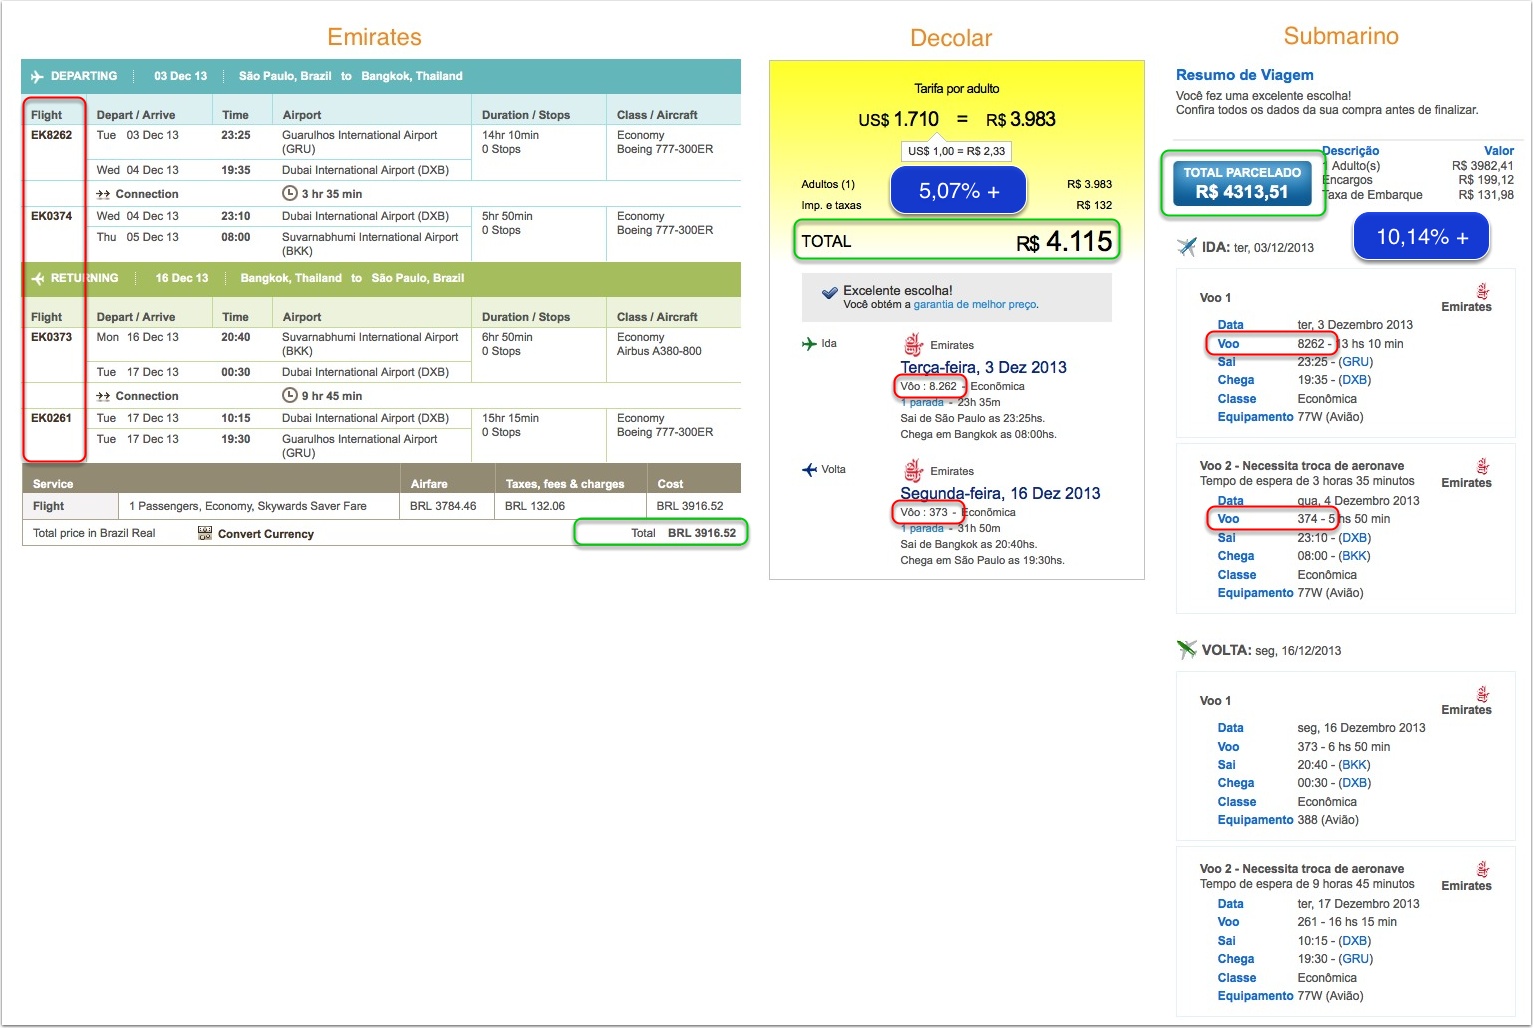Select flight number EK0374
1533x1028 pixels.
tap(51, 216)
